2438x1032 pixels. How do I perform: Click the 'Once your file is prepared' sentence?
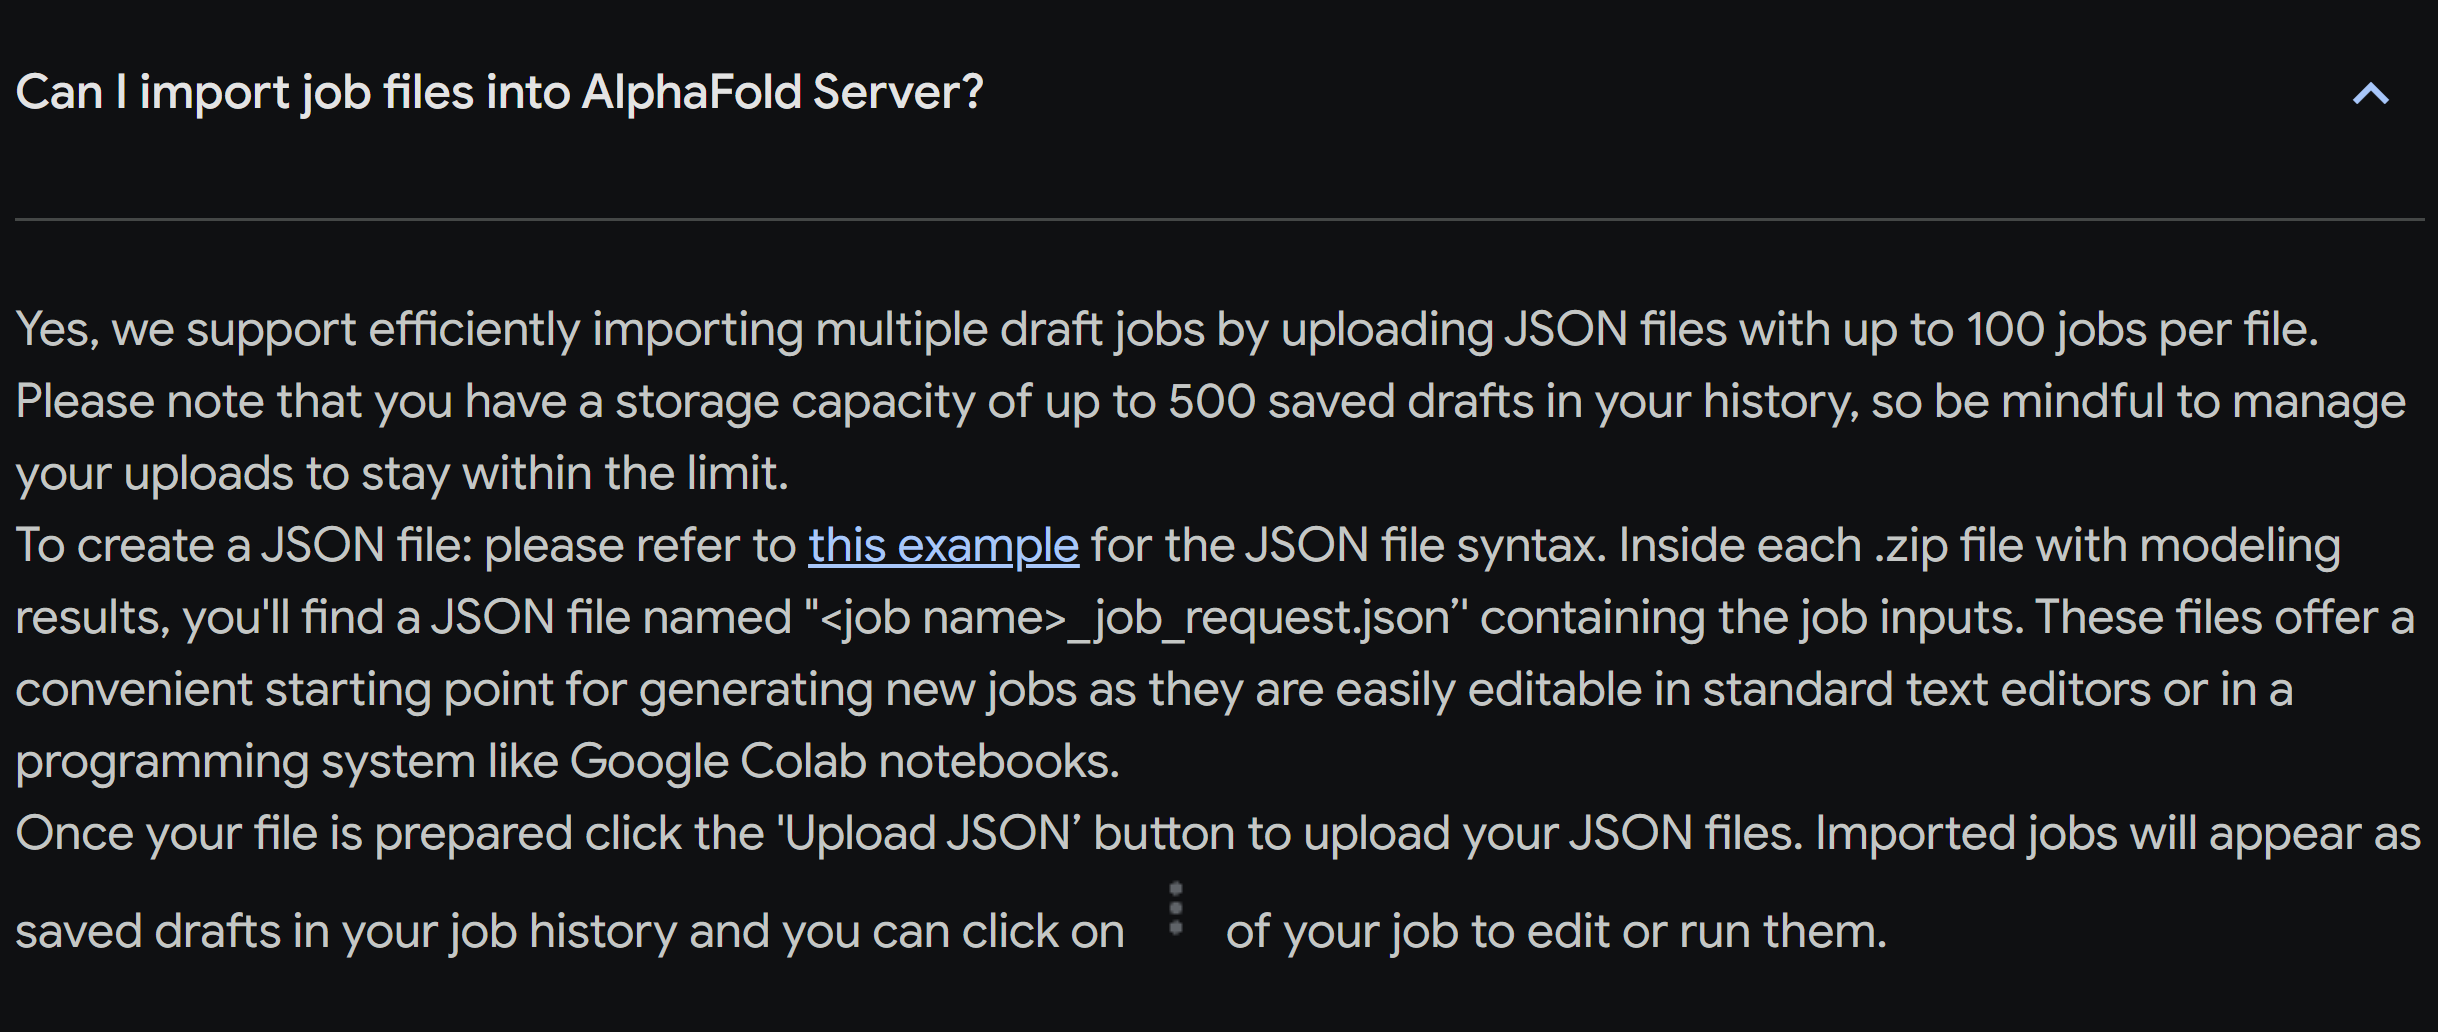[909, 834]
